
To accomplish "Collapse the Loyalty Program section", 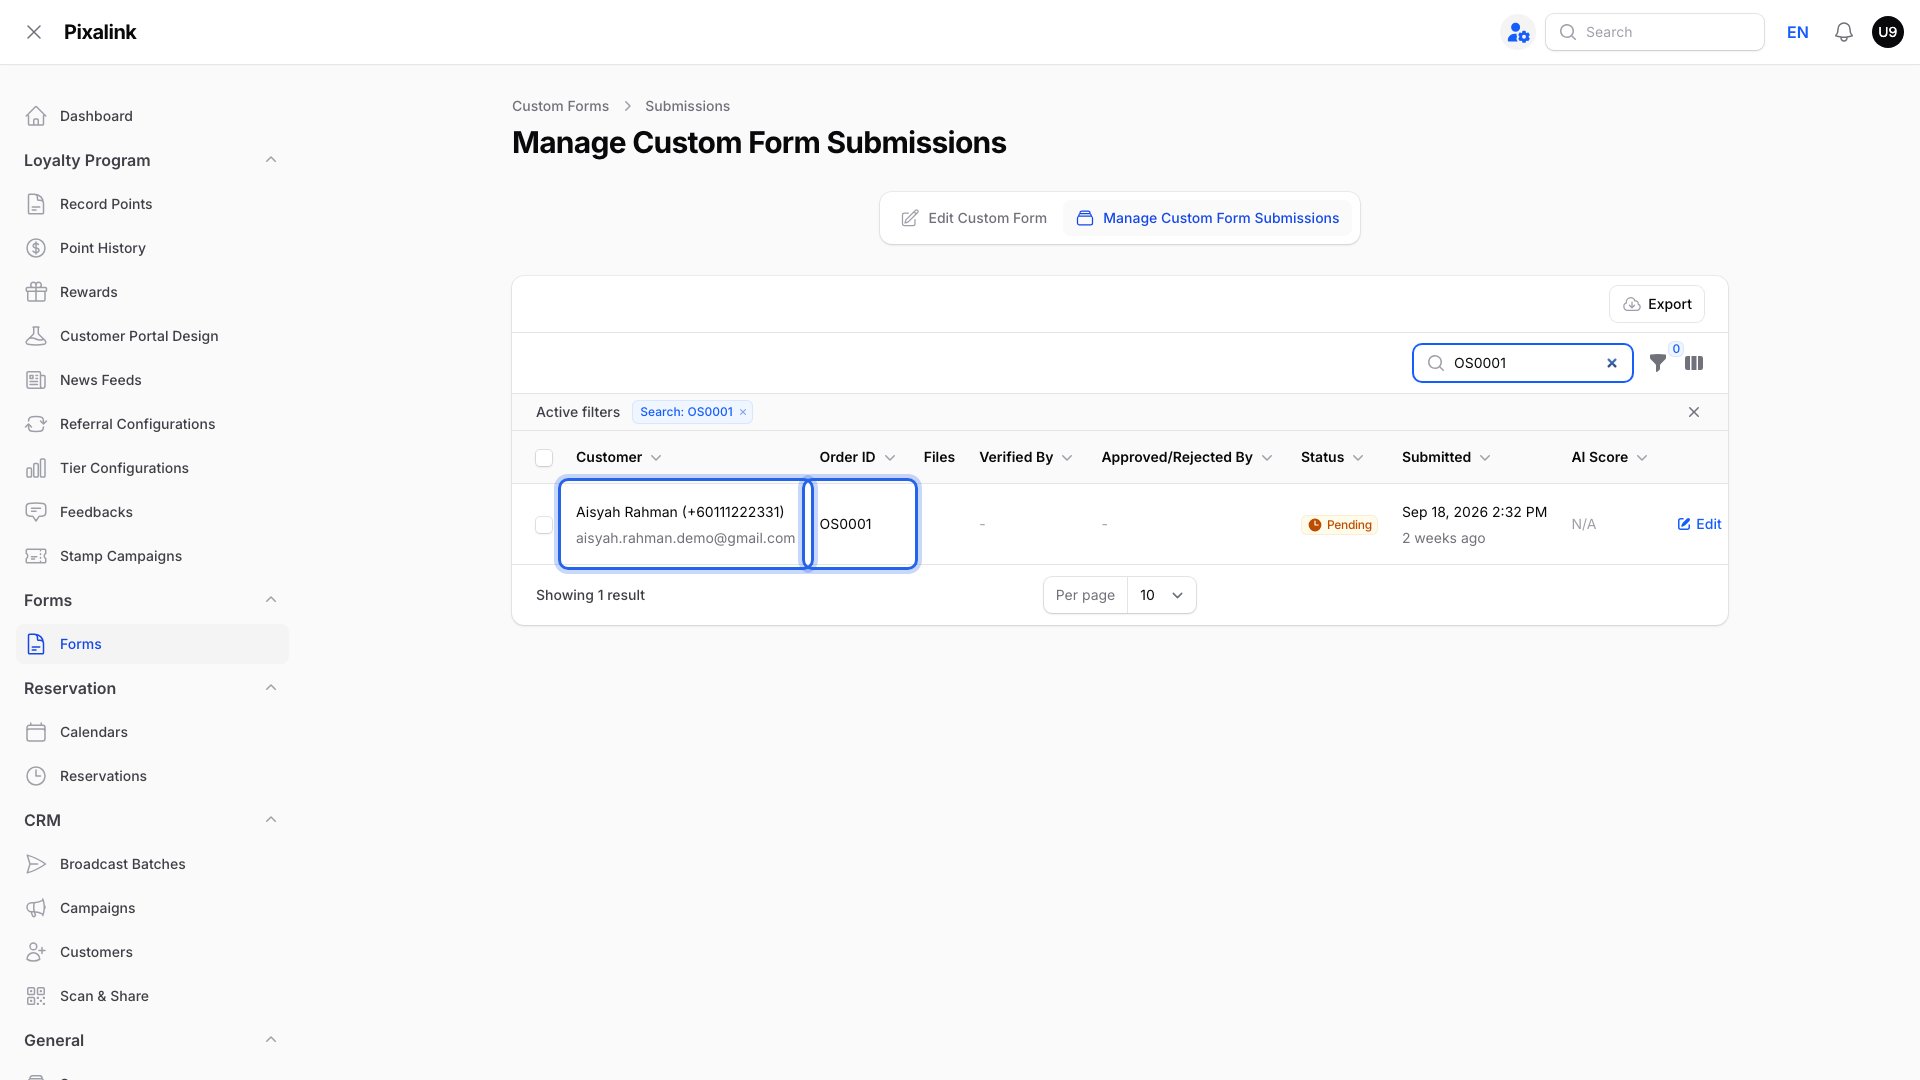I will tap(271, 160).
